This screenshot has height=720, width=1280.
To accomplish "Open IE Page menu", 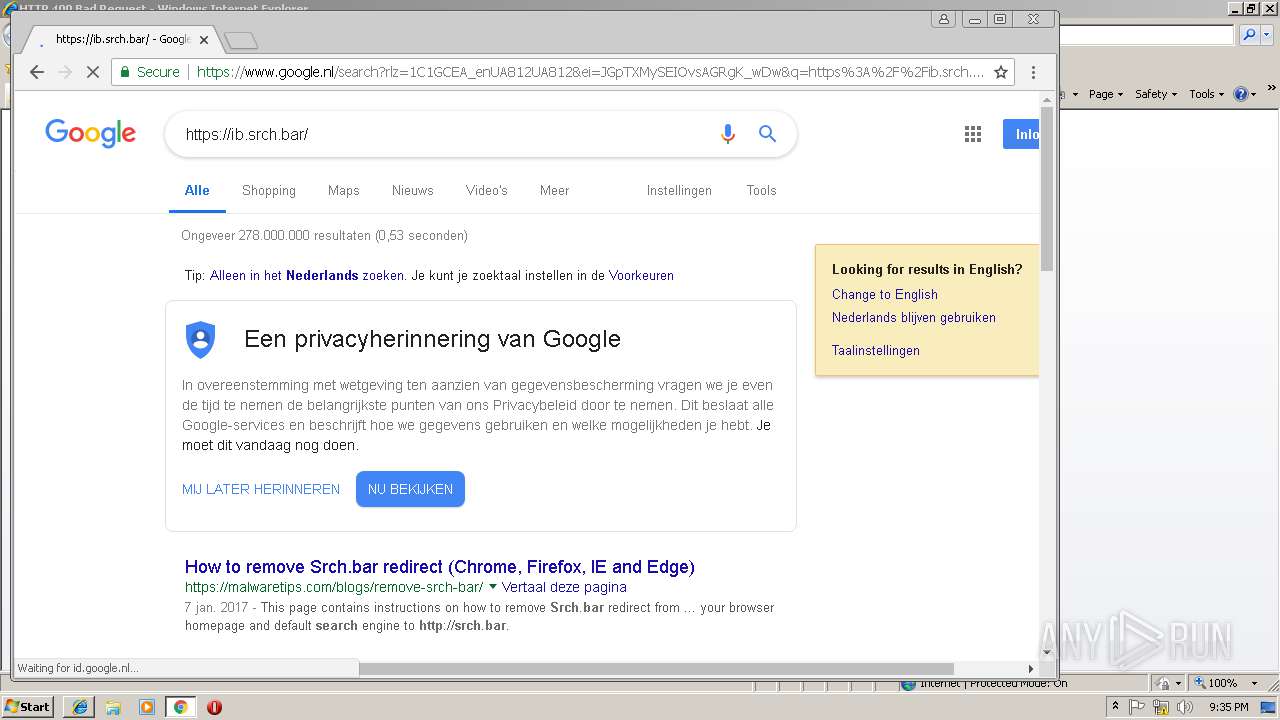I will coord(1105,94).
